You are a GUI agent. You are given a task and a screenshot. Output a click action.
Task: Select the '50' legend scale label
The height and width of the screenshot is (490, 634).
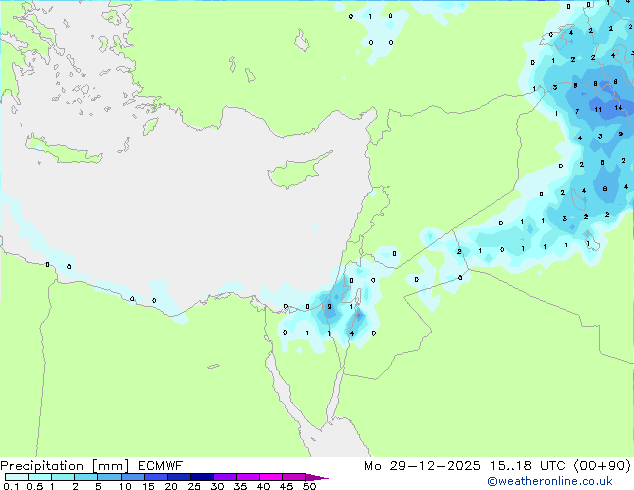310,486
